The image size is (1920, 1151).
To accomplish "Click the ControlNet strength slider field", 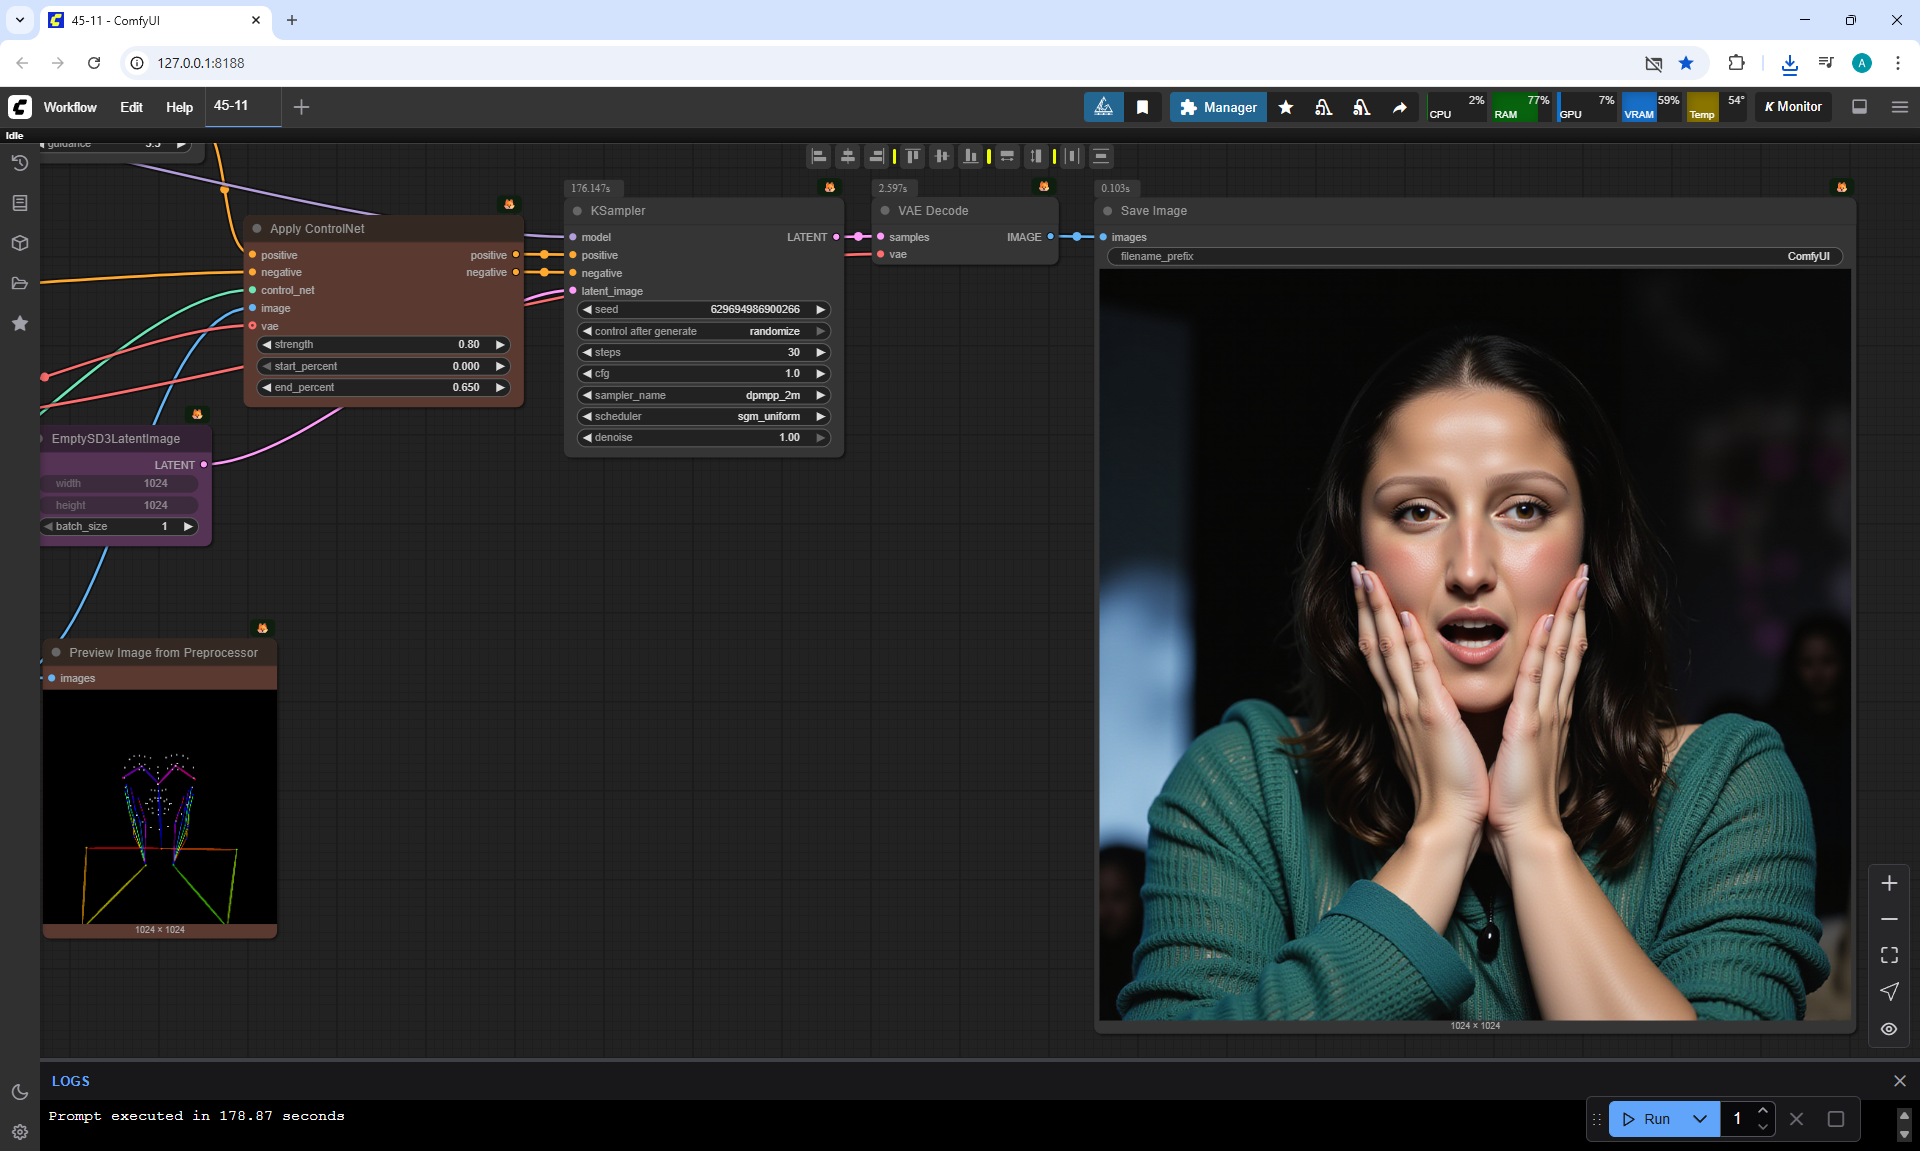I will point(383,344).
